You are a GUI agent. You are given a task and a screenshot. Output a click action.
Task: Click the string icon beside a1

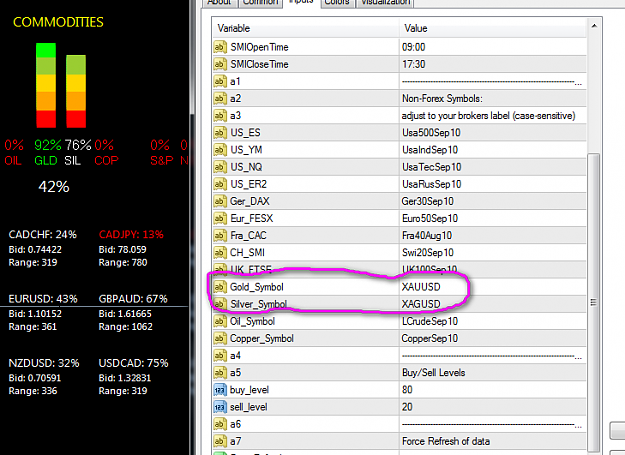click(220, 81)
